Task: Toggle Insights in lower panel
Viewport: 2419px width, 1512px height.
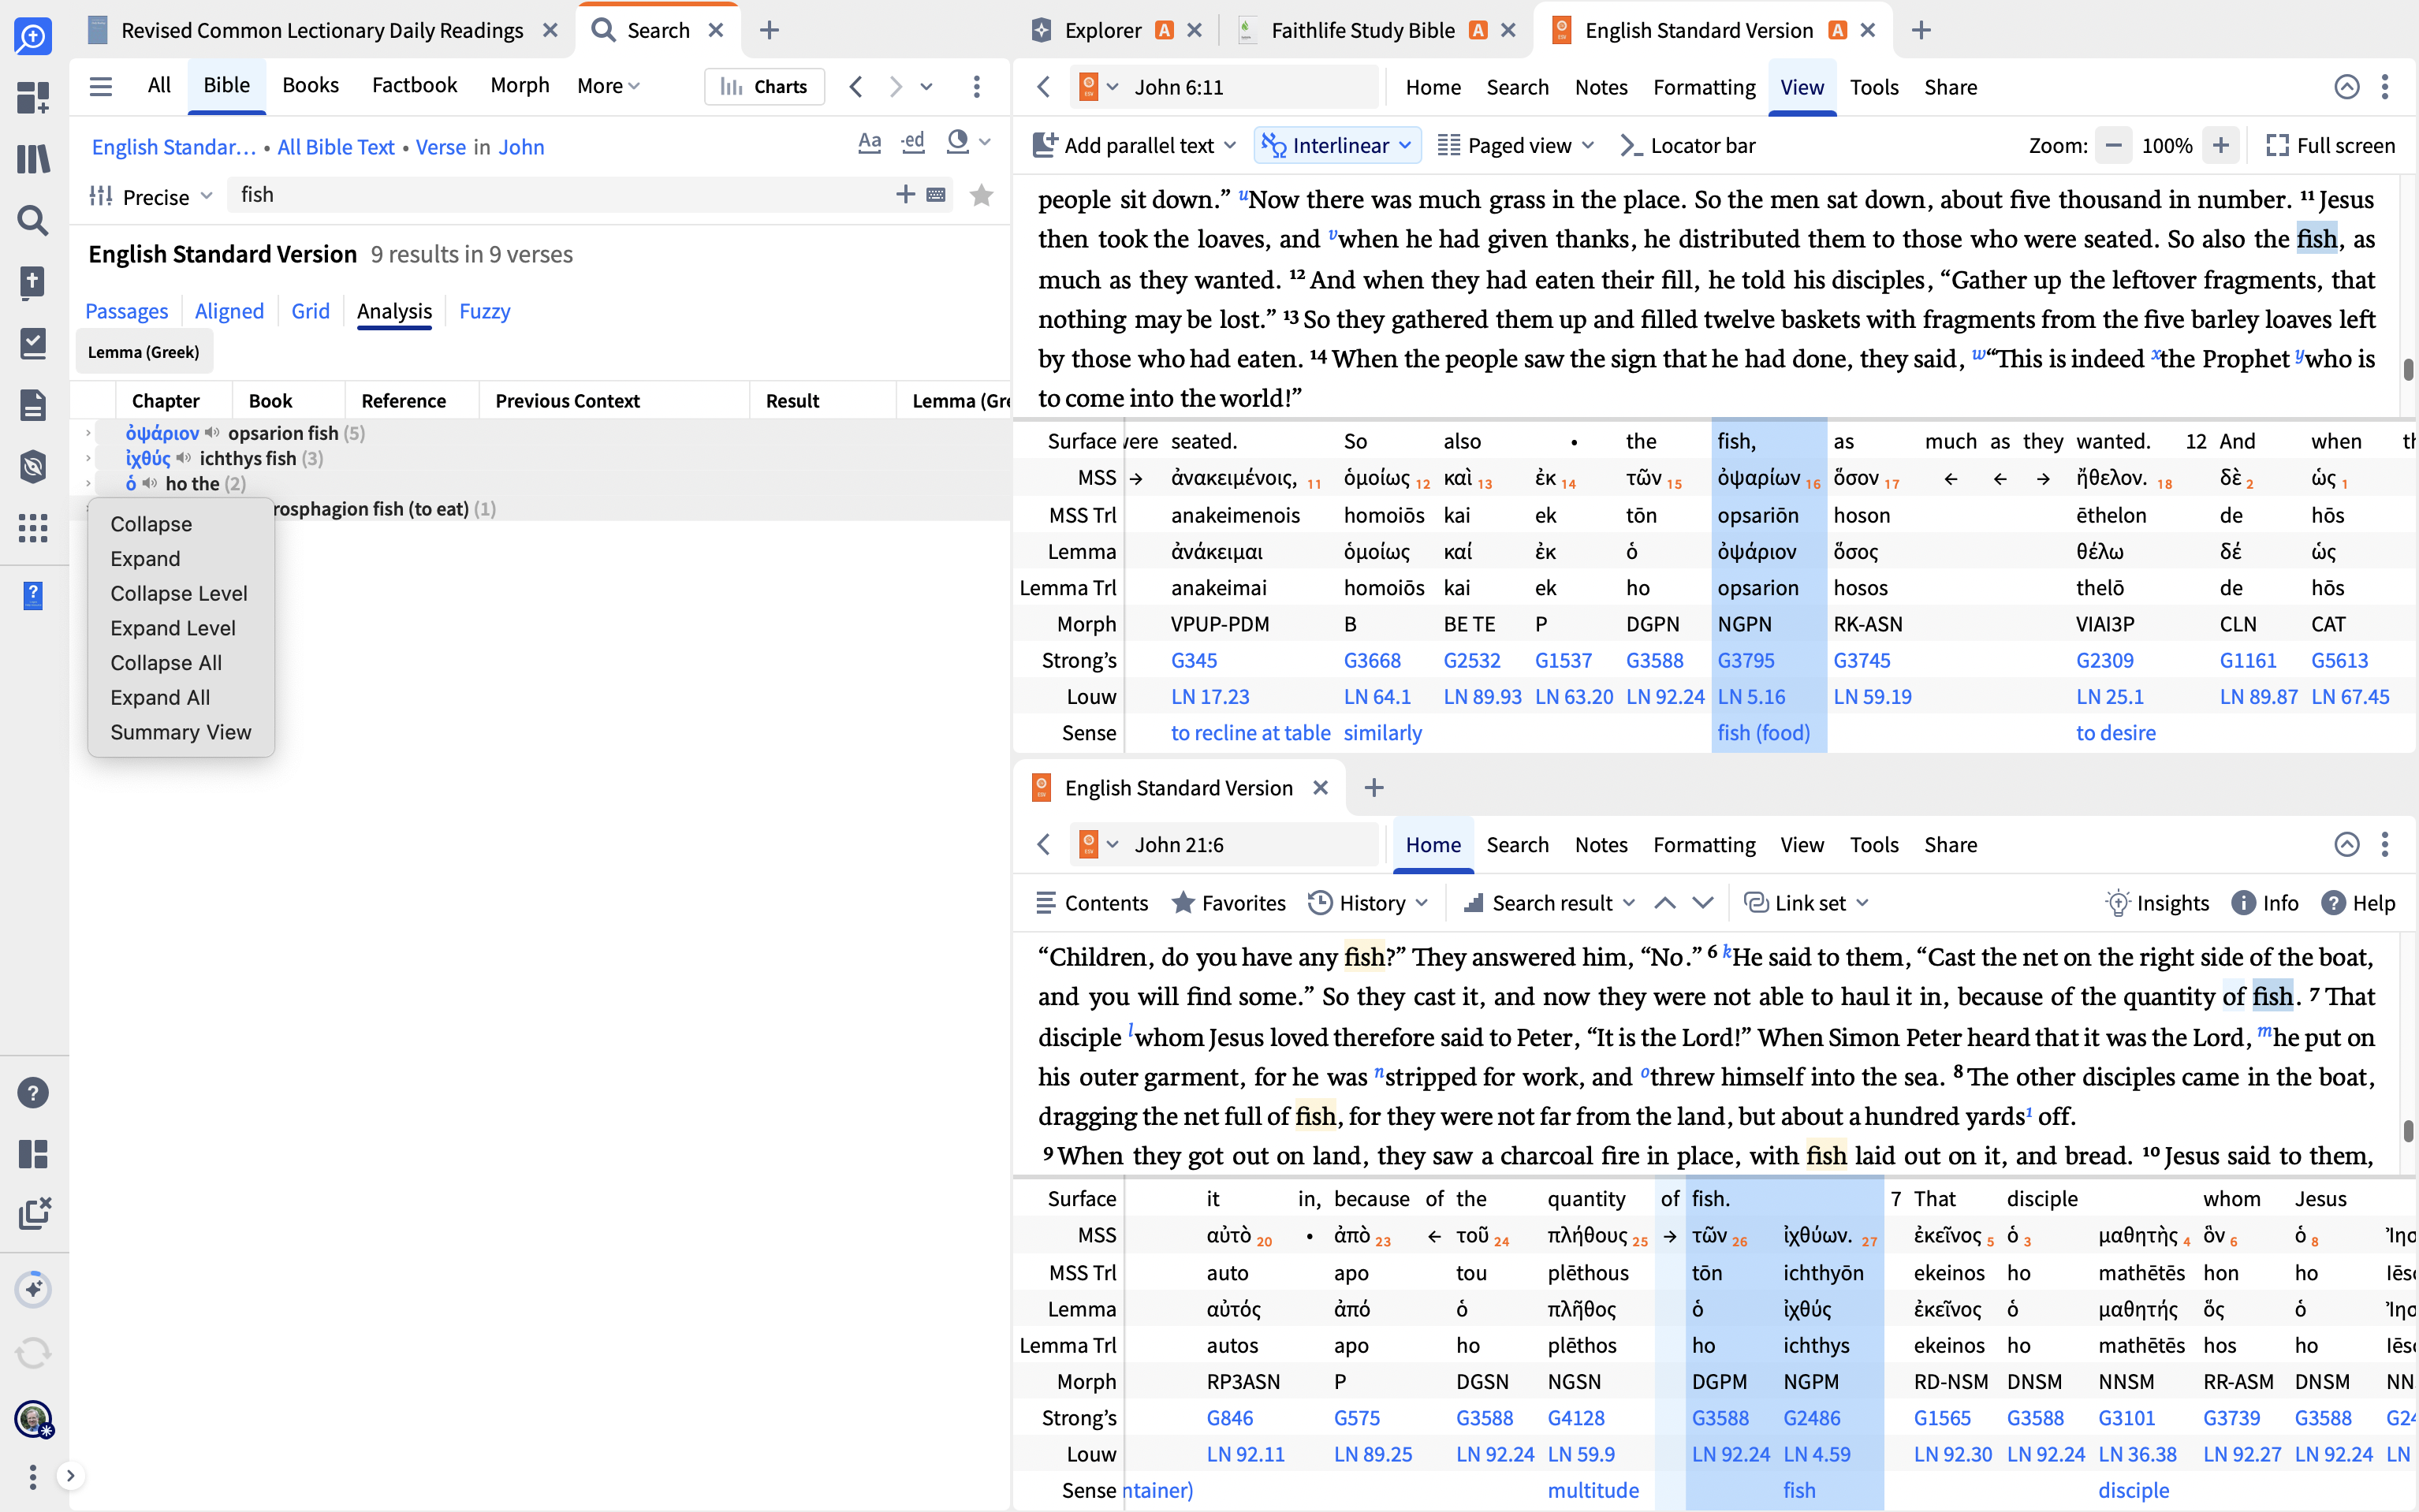Action: (x=2157, y=903)
